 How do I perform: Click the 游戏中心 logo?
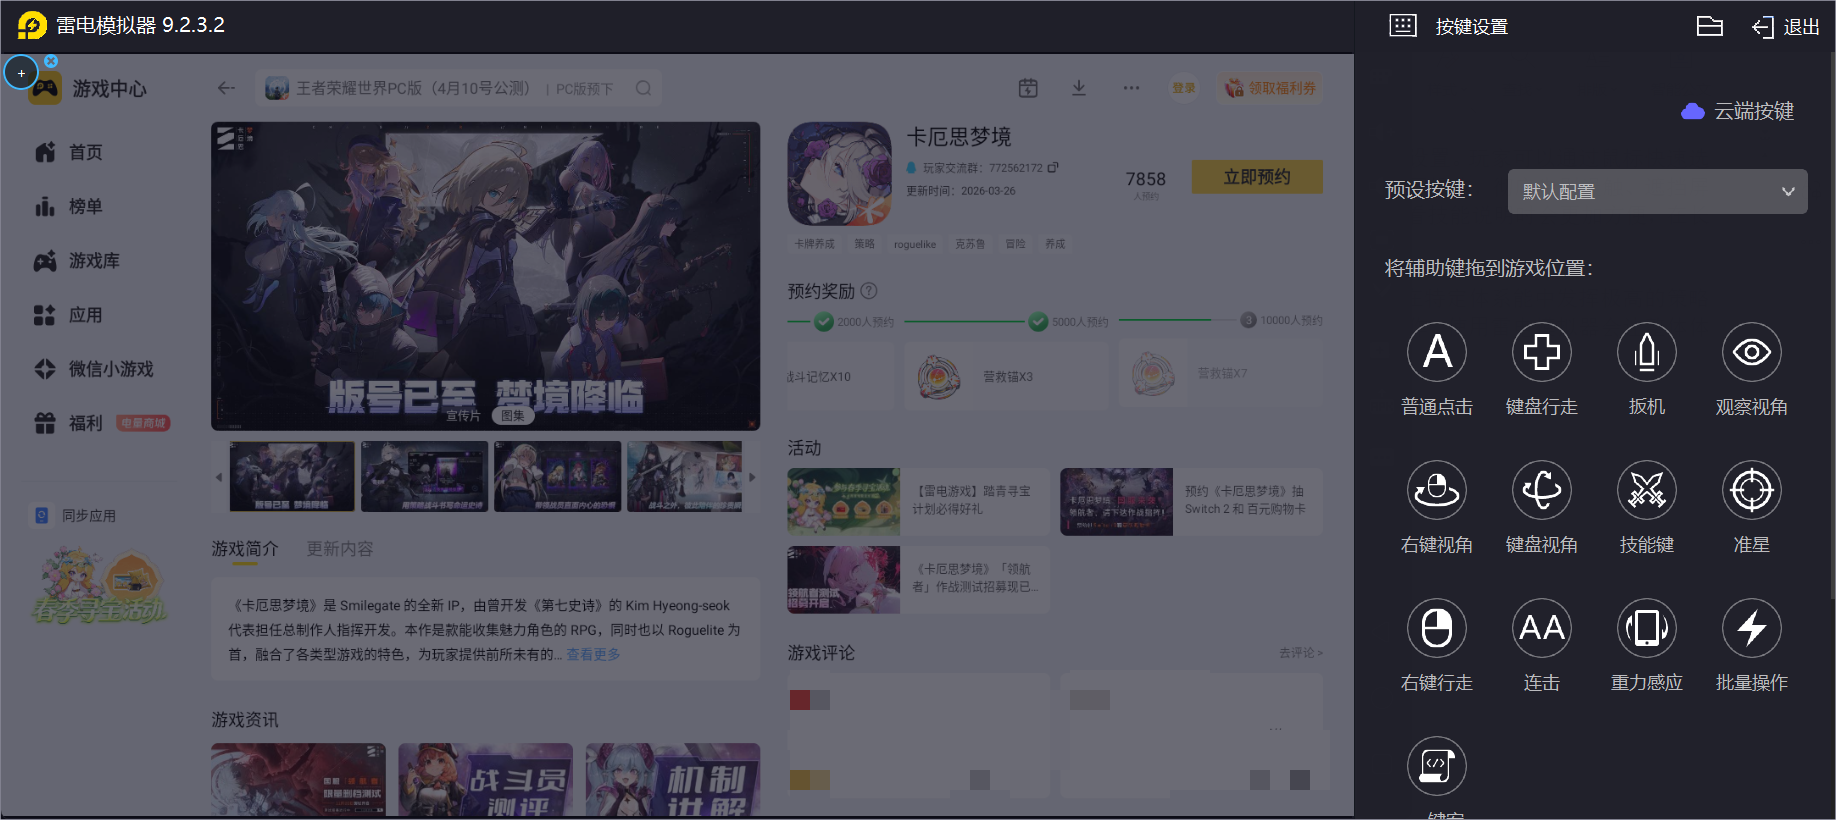(44, 90)
